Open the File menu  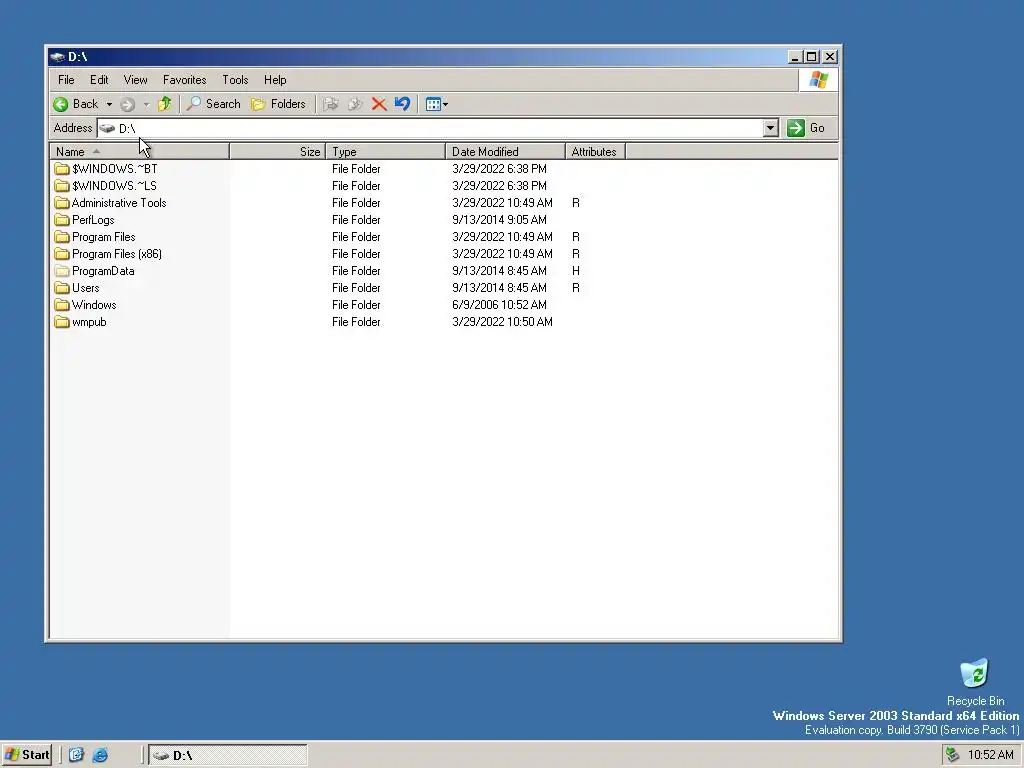(x=66, y=80)
